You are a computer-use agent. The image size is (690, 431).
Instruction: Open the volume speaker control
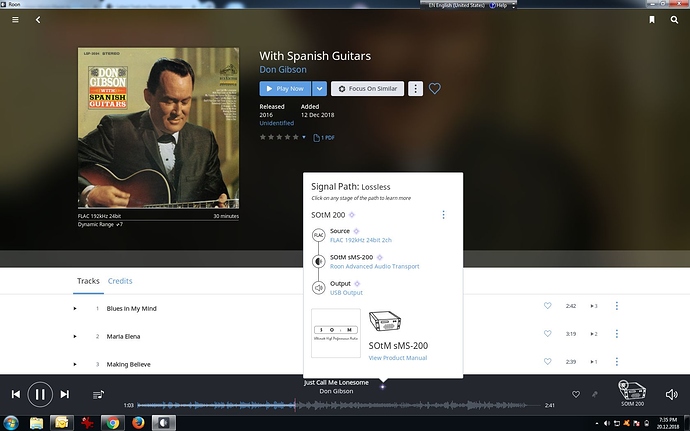672,394
